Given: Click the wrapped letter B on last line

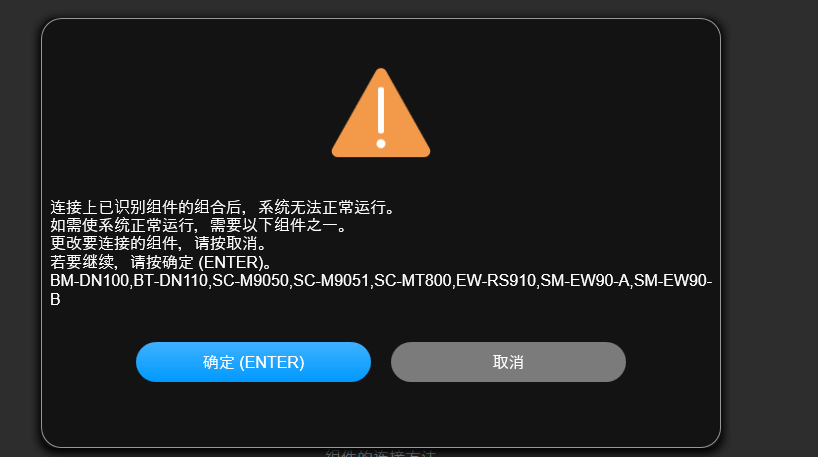Looking at the screenshot, I should (55, 299).
